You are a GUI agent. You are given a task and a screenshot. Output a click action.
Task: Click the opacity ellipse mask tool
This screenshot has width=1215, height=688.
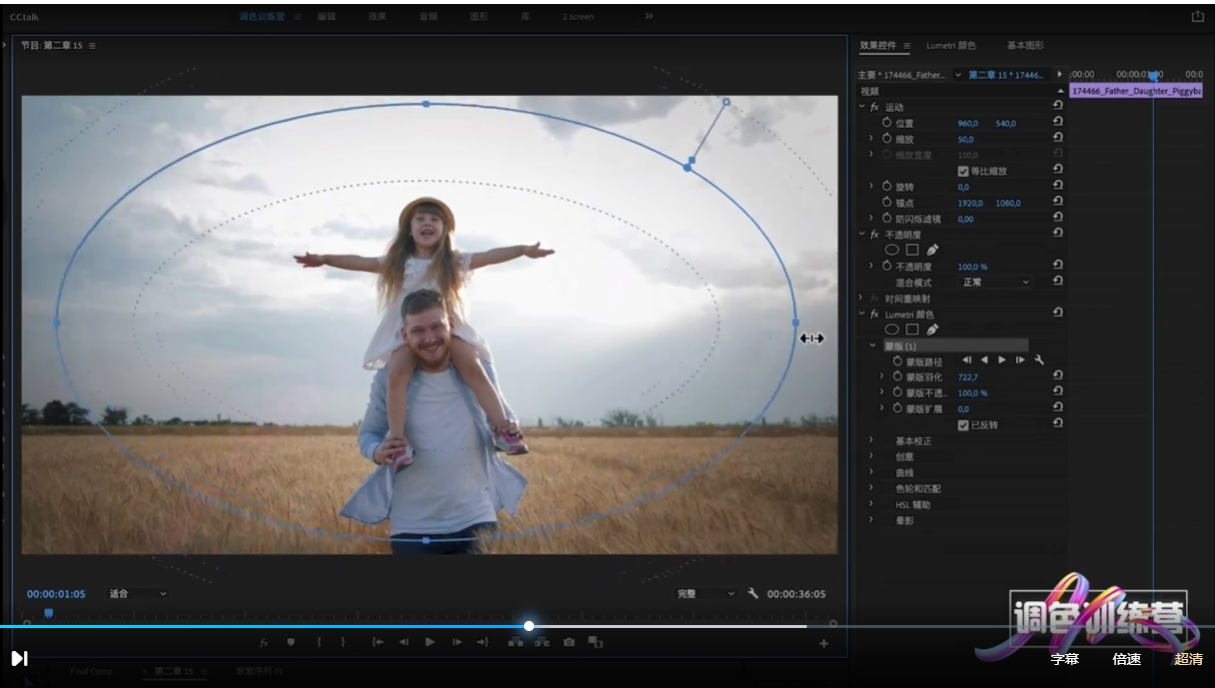click(x=892, y=250)
